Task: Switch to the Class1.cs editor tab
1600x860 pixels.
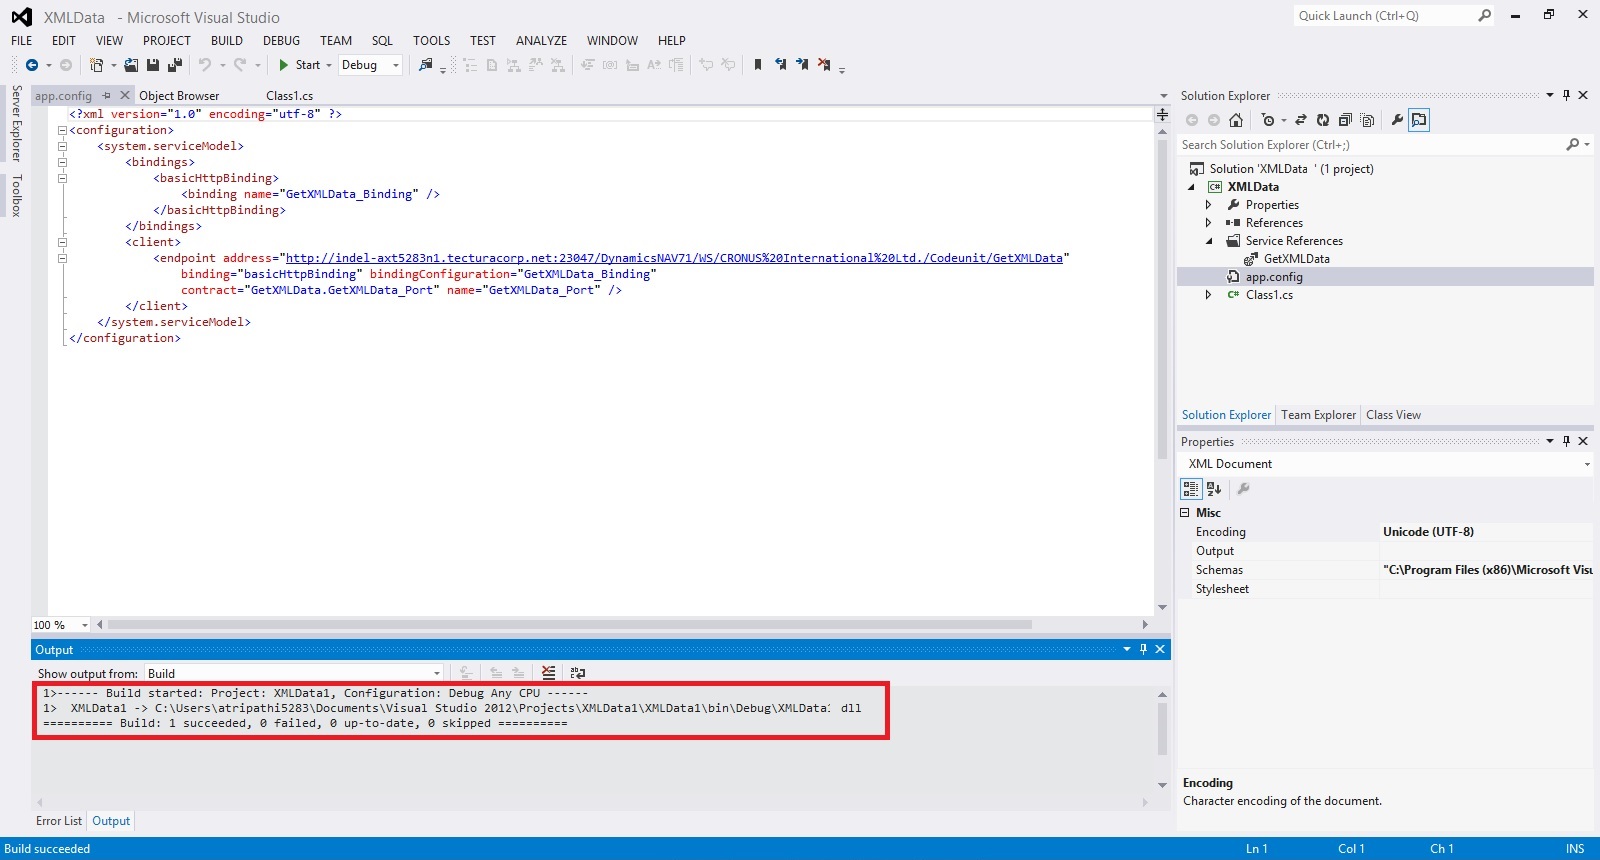Action: (x=290, y=96)
